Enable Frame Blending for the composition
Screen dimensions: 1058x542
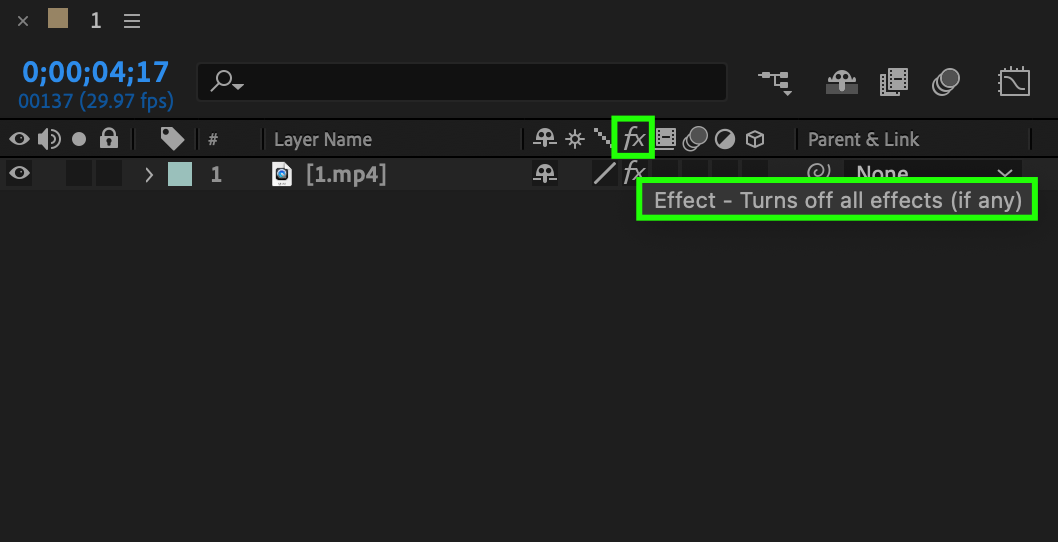(893, 82)
